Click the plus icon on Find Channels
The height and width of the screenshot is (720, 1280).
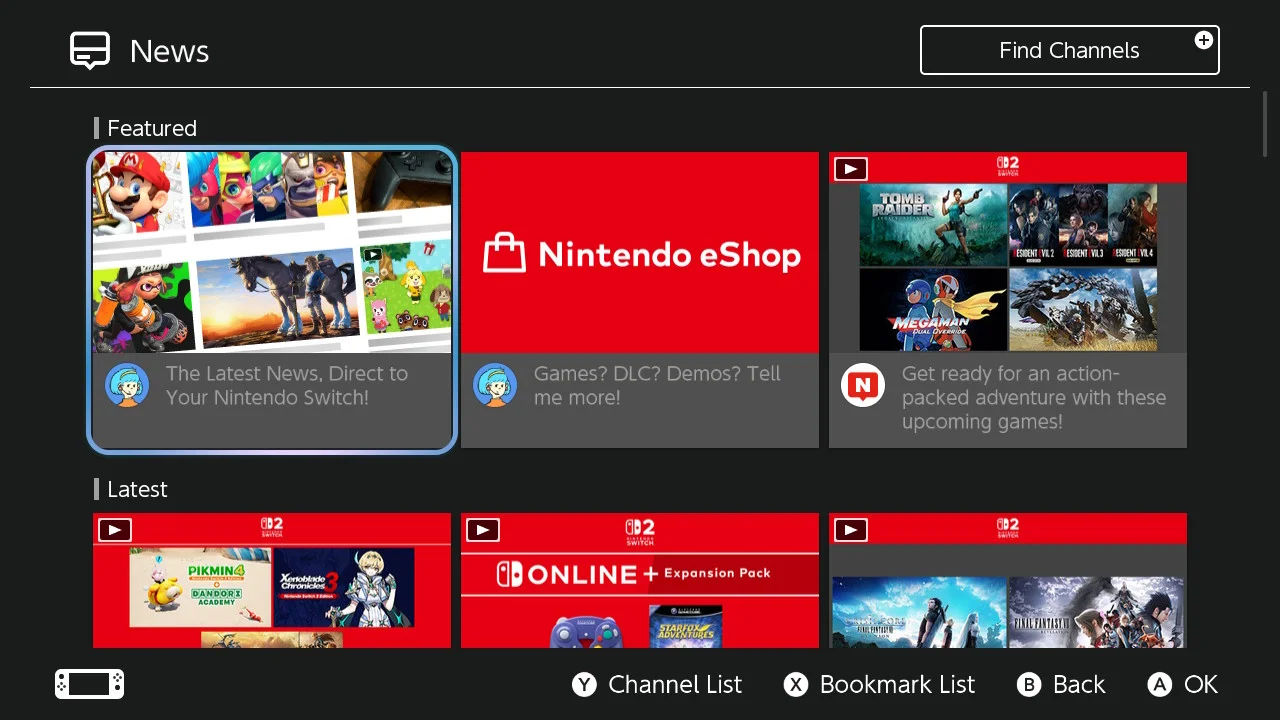[x=1204, y=40]
